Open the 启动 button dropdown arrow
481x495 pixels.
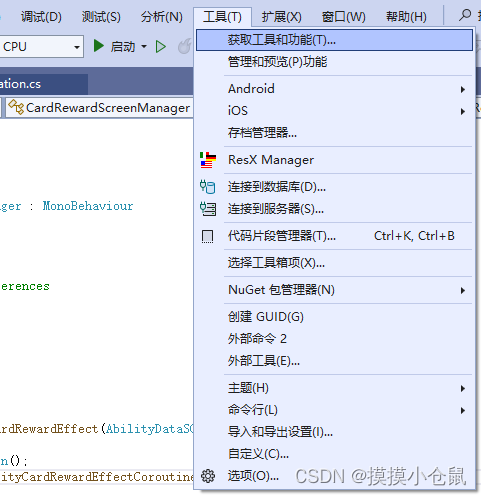144,46
